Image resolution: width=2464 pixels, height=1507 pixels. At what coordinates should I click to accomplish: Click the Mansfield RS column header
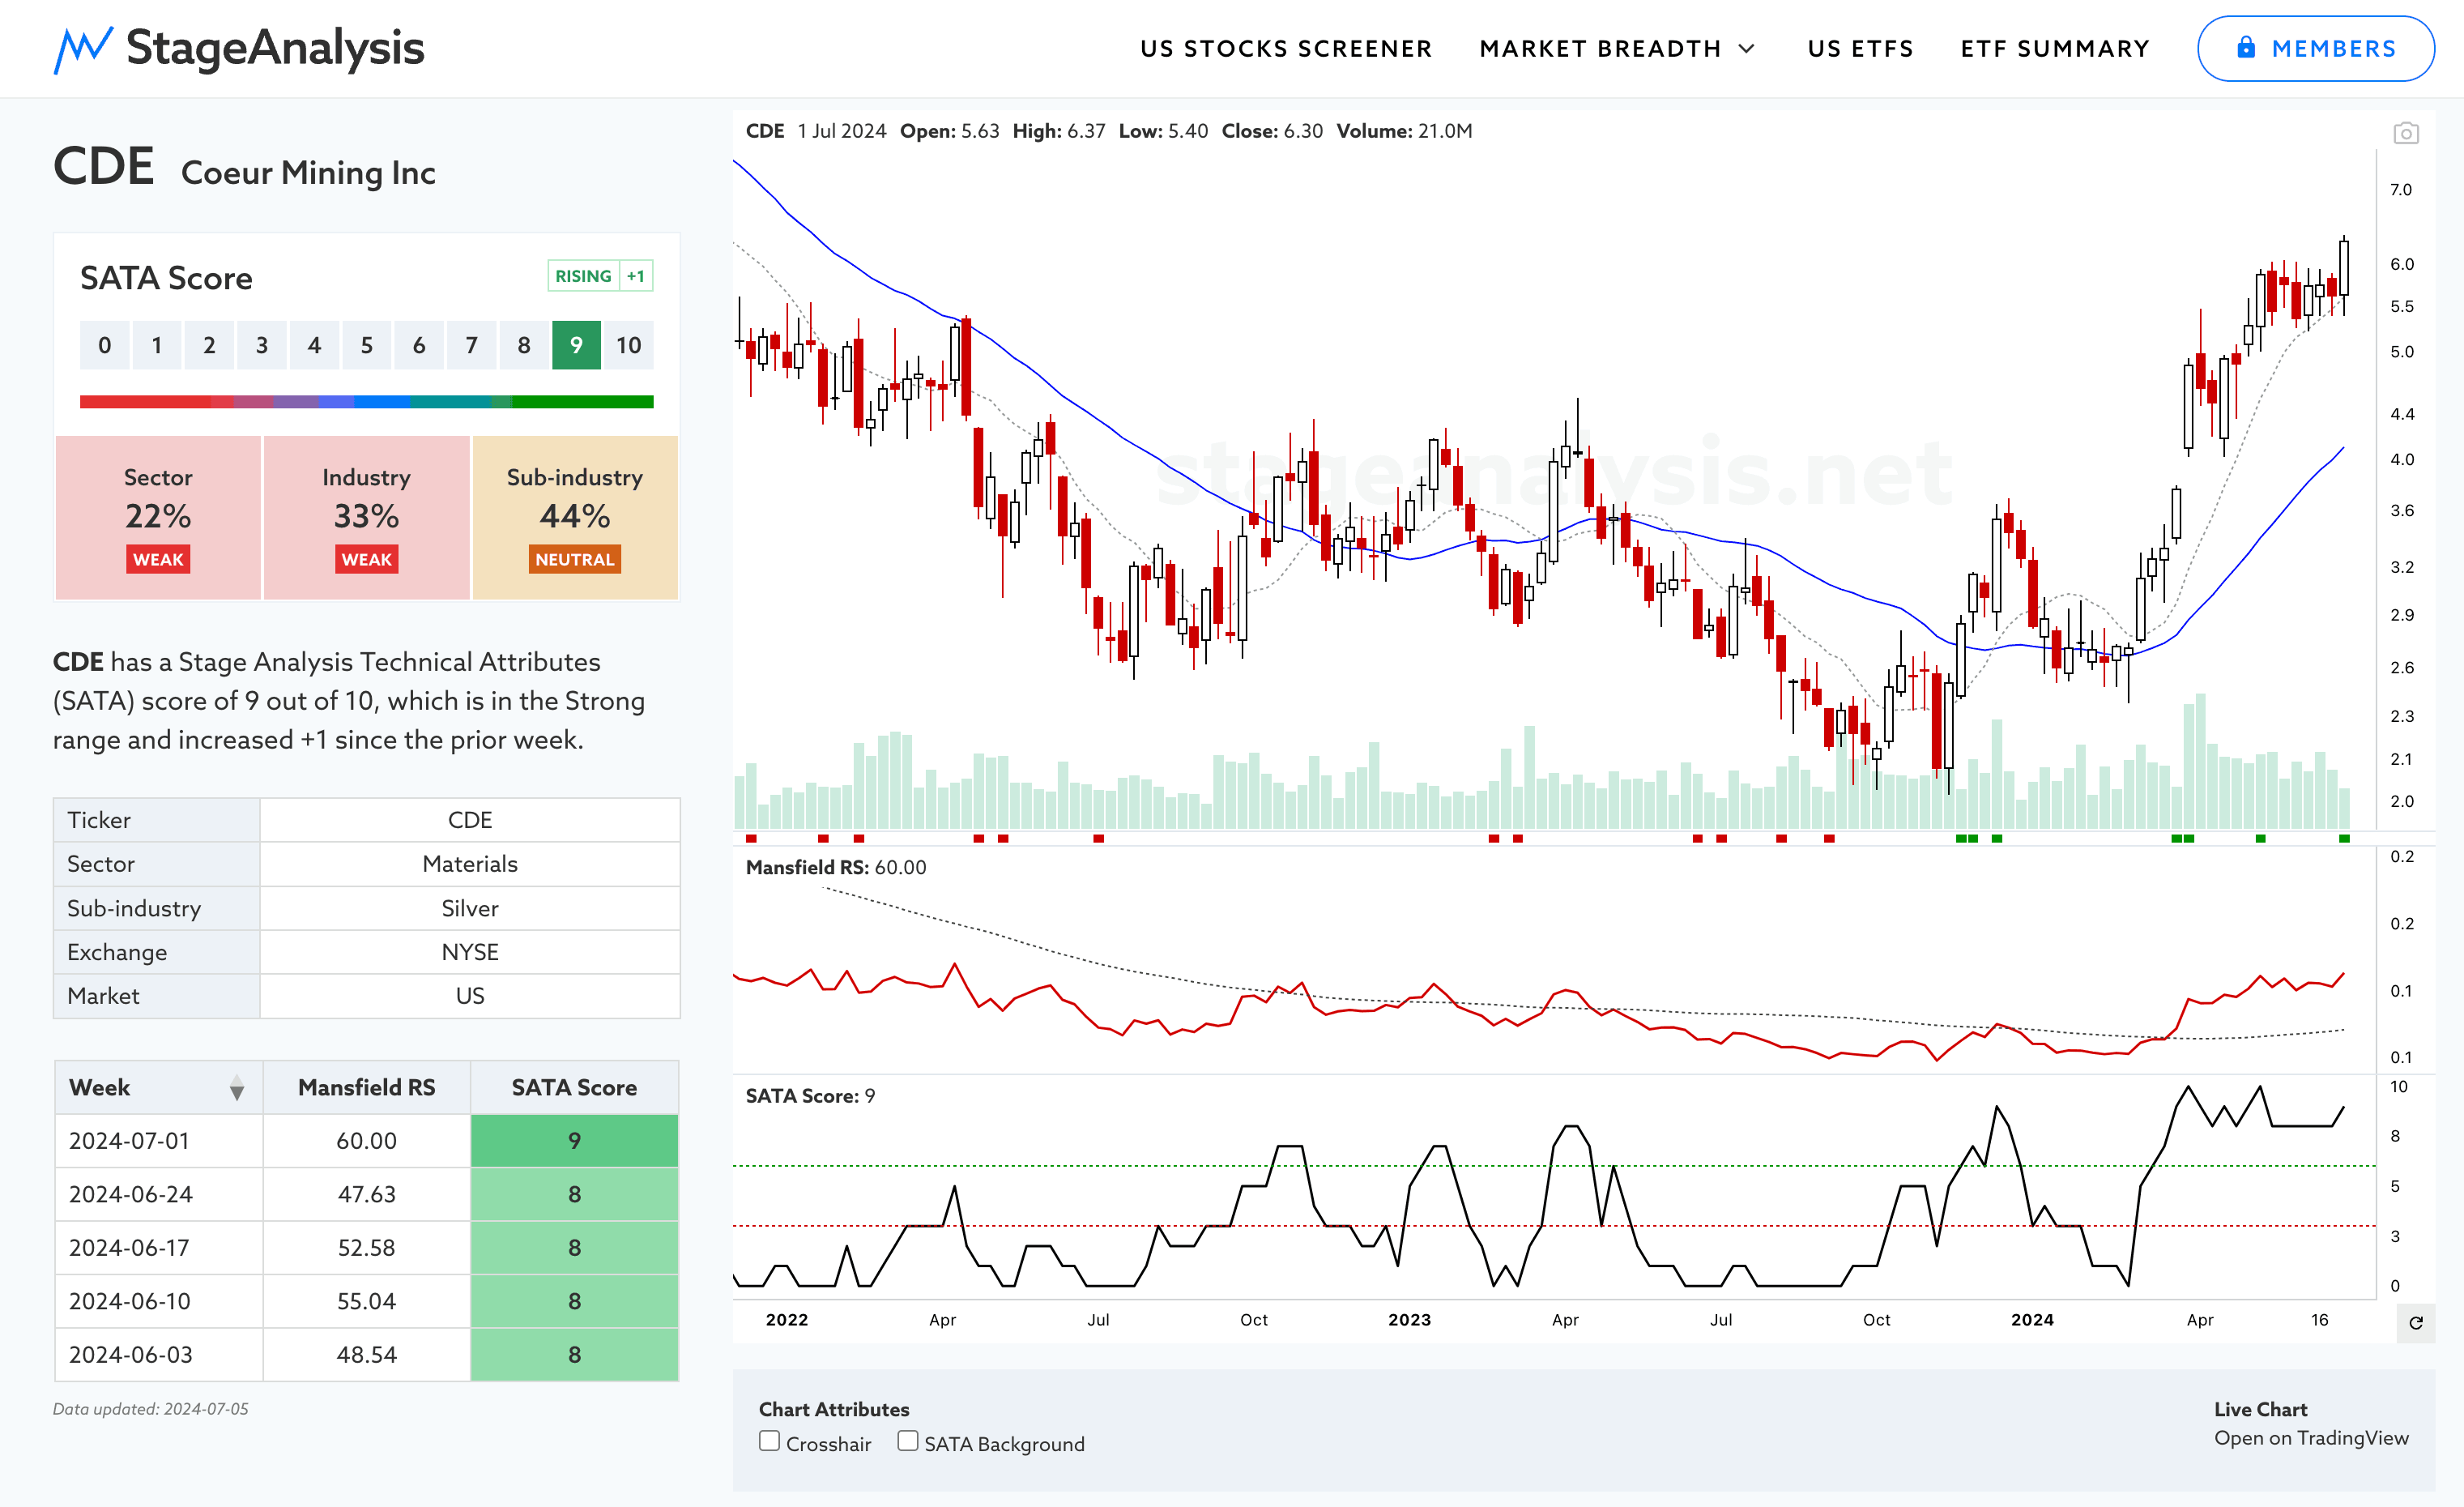[367, 1088]
